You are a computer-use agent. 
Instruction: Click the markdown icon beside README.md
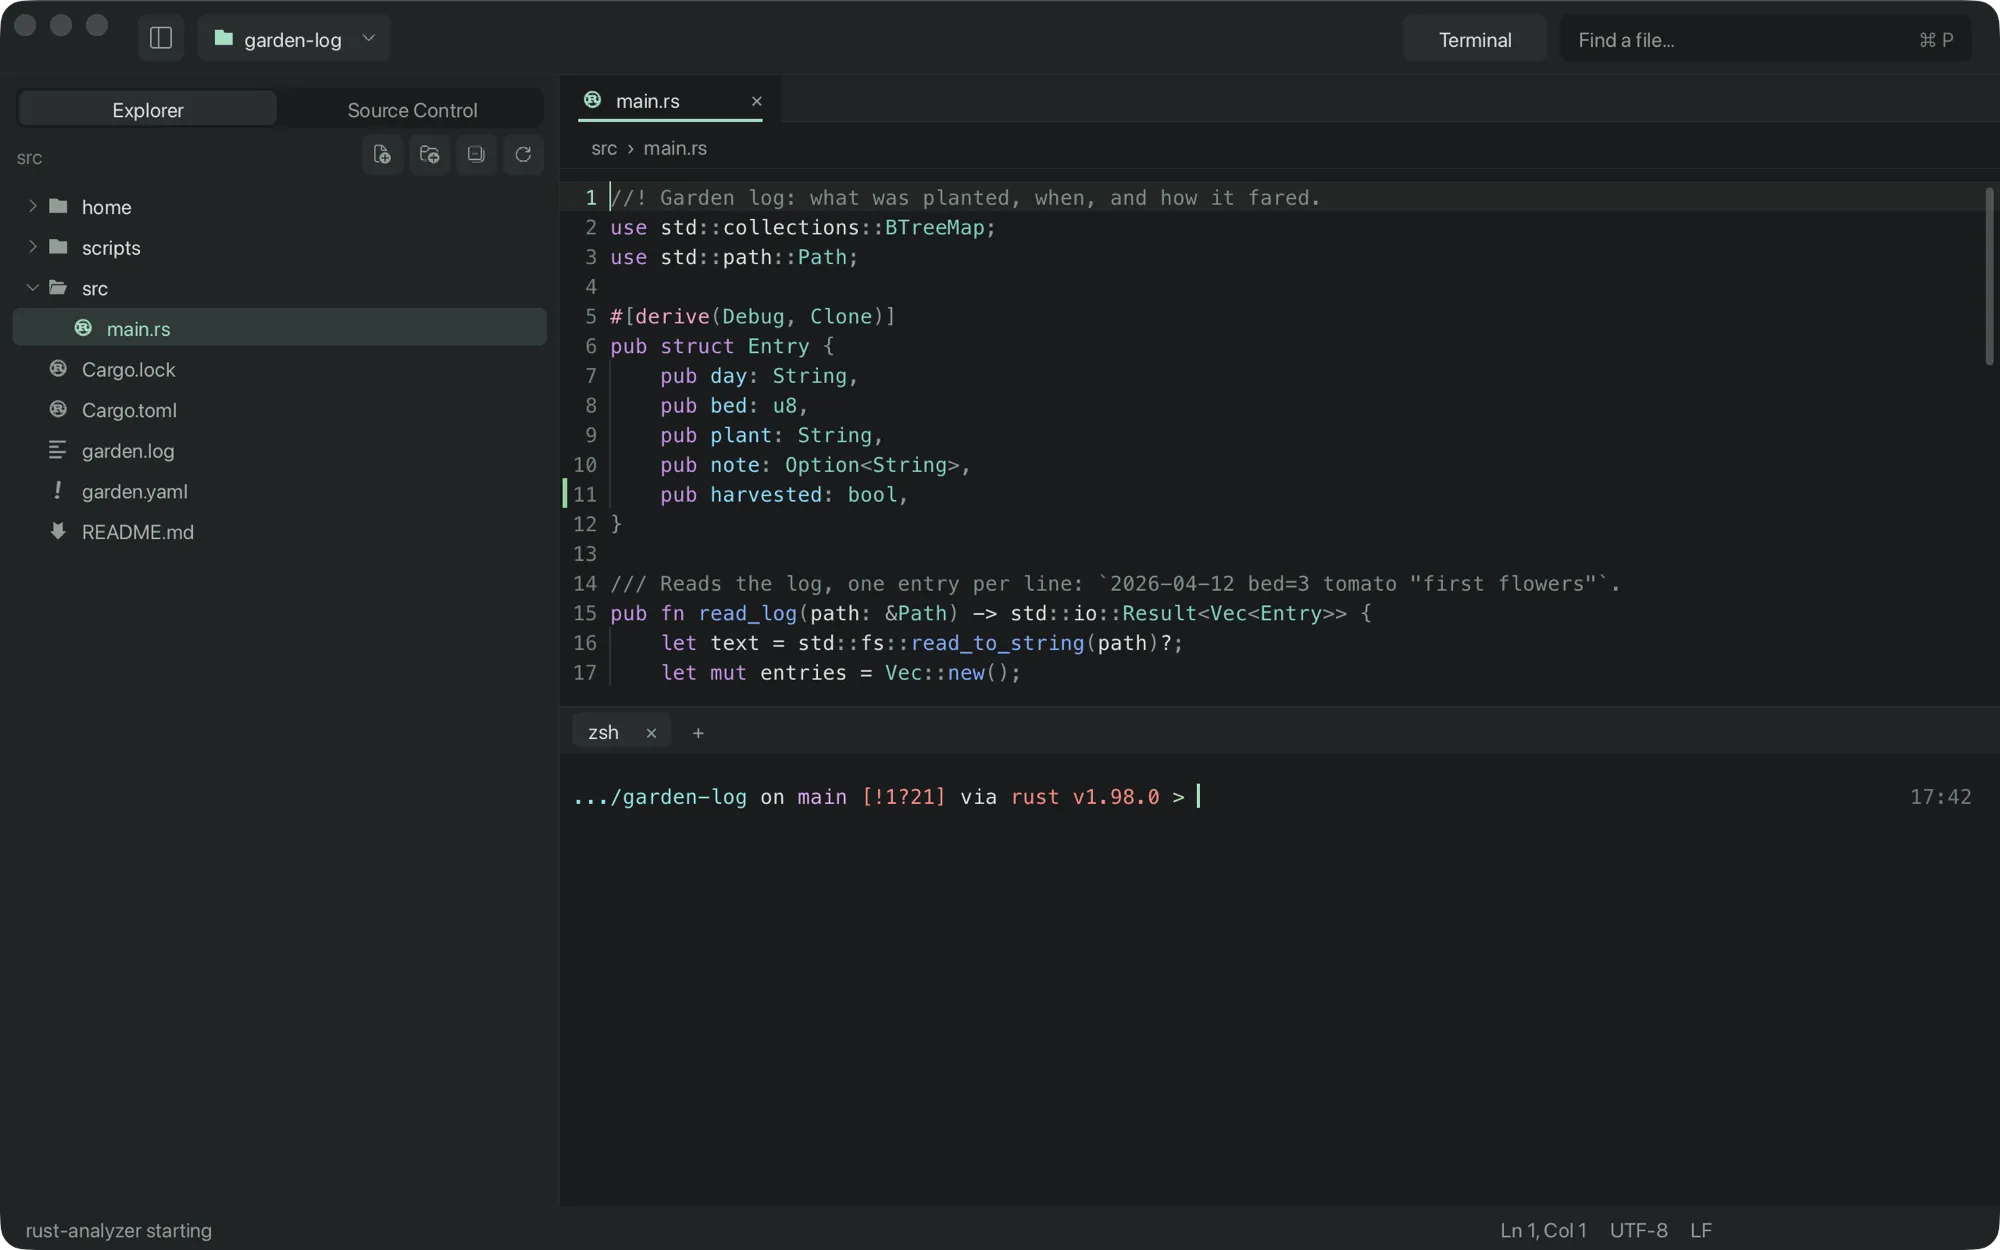[58, 531]
